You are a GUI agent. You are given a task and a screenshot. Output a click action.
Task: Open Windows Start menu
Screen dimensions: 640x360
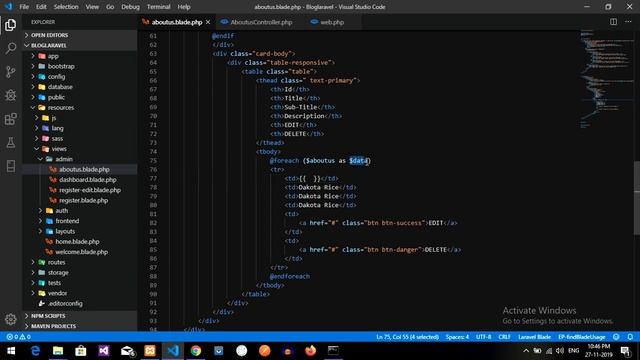coord(11,351)
